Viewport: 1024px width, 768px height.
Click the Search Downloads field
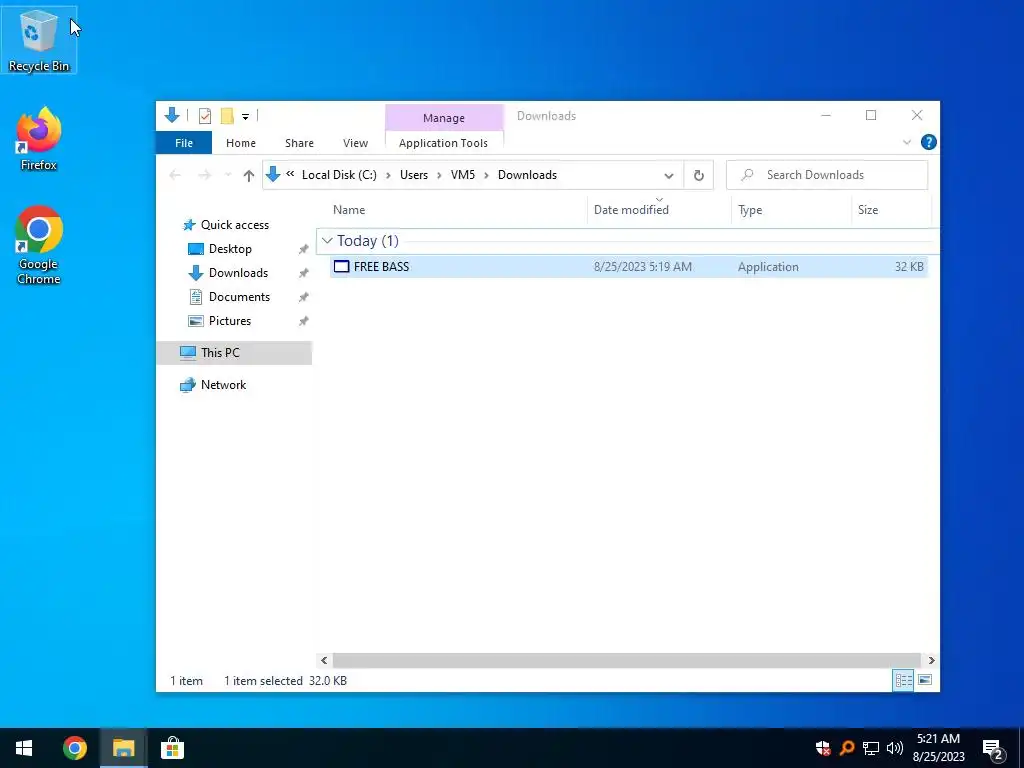[827, 175]
